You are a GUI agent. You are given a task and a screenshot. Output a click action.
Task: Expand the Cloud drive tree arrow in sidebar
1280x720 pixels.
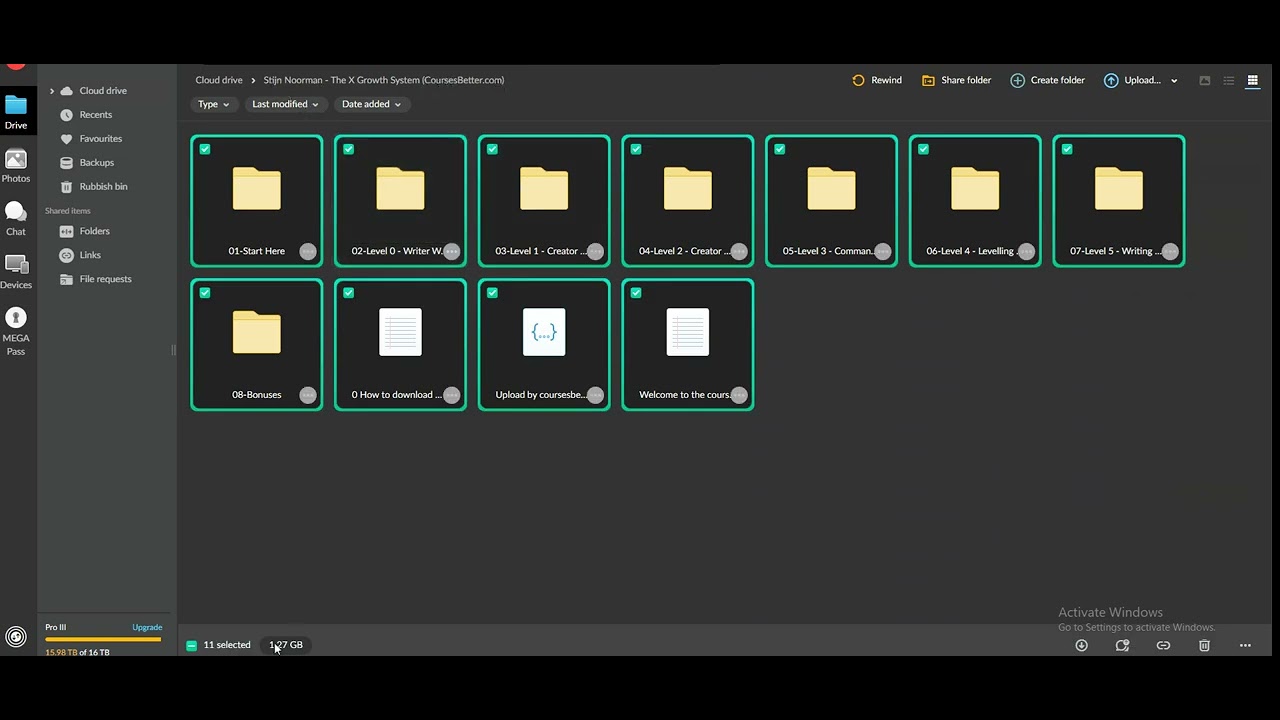(x=52, y=91)
